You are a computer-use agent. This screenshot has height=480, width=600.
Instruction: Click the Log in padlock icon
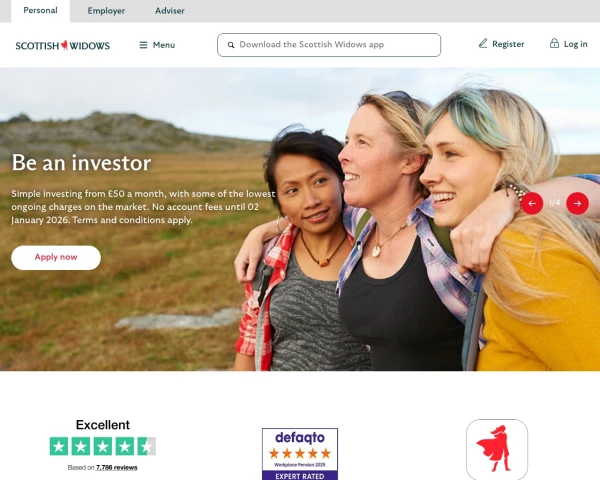click(554, 43)
